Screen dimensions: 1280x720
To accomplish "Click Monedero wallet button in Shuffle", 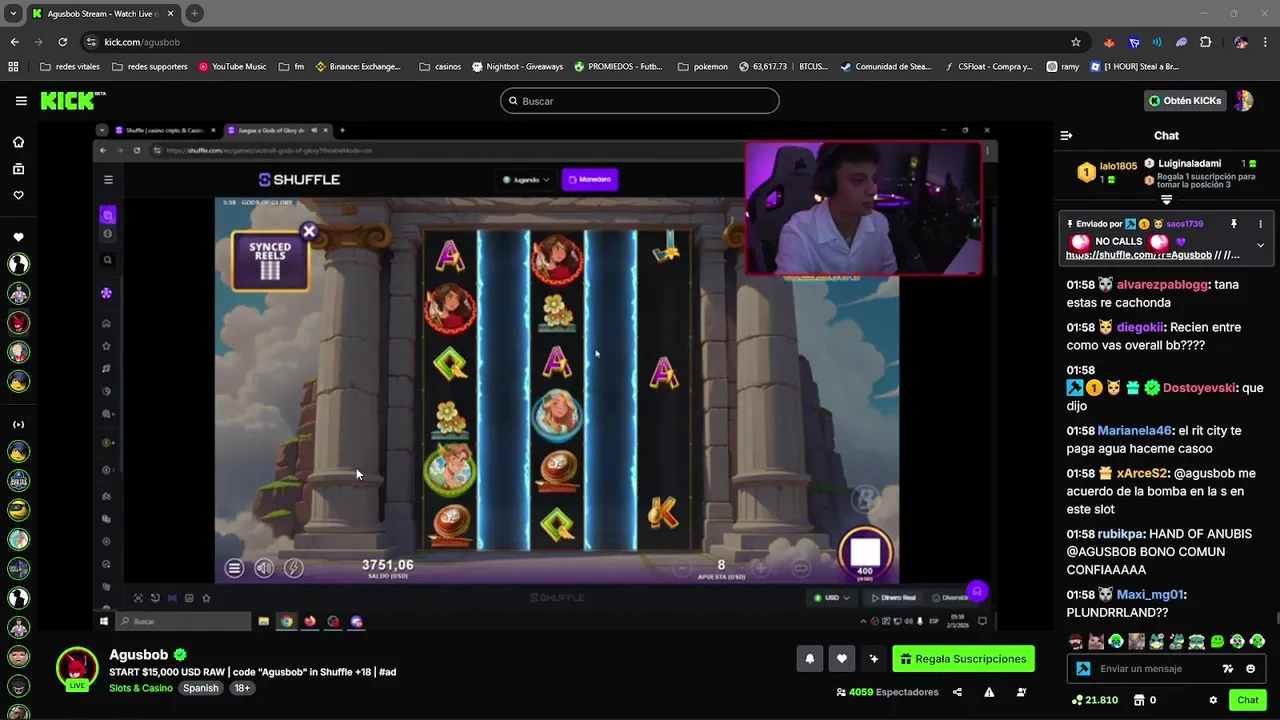I will [590, 180].
